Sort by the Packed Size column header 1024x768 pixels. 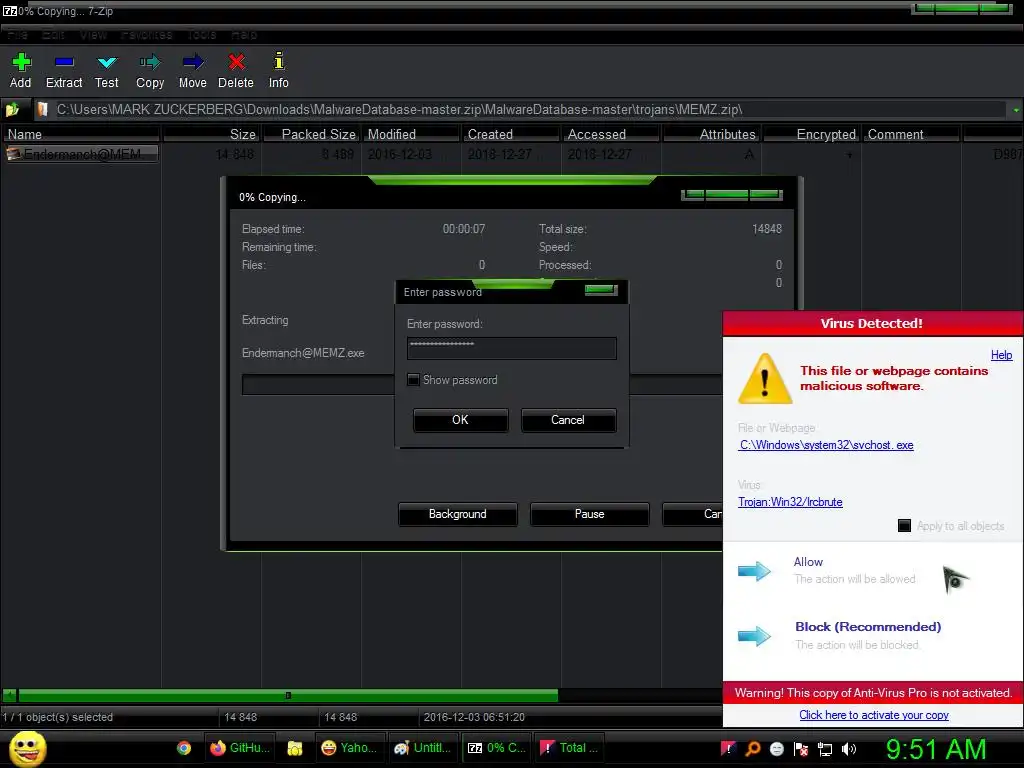312,134
